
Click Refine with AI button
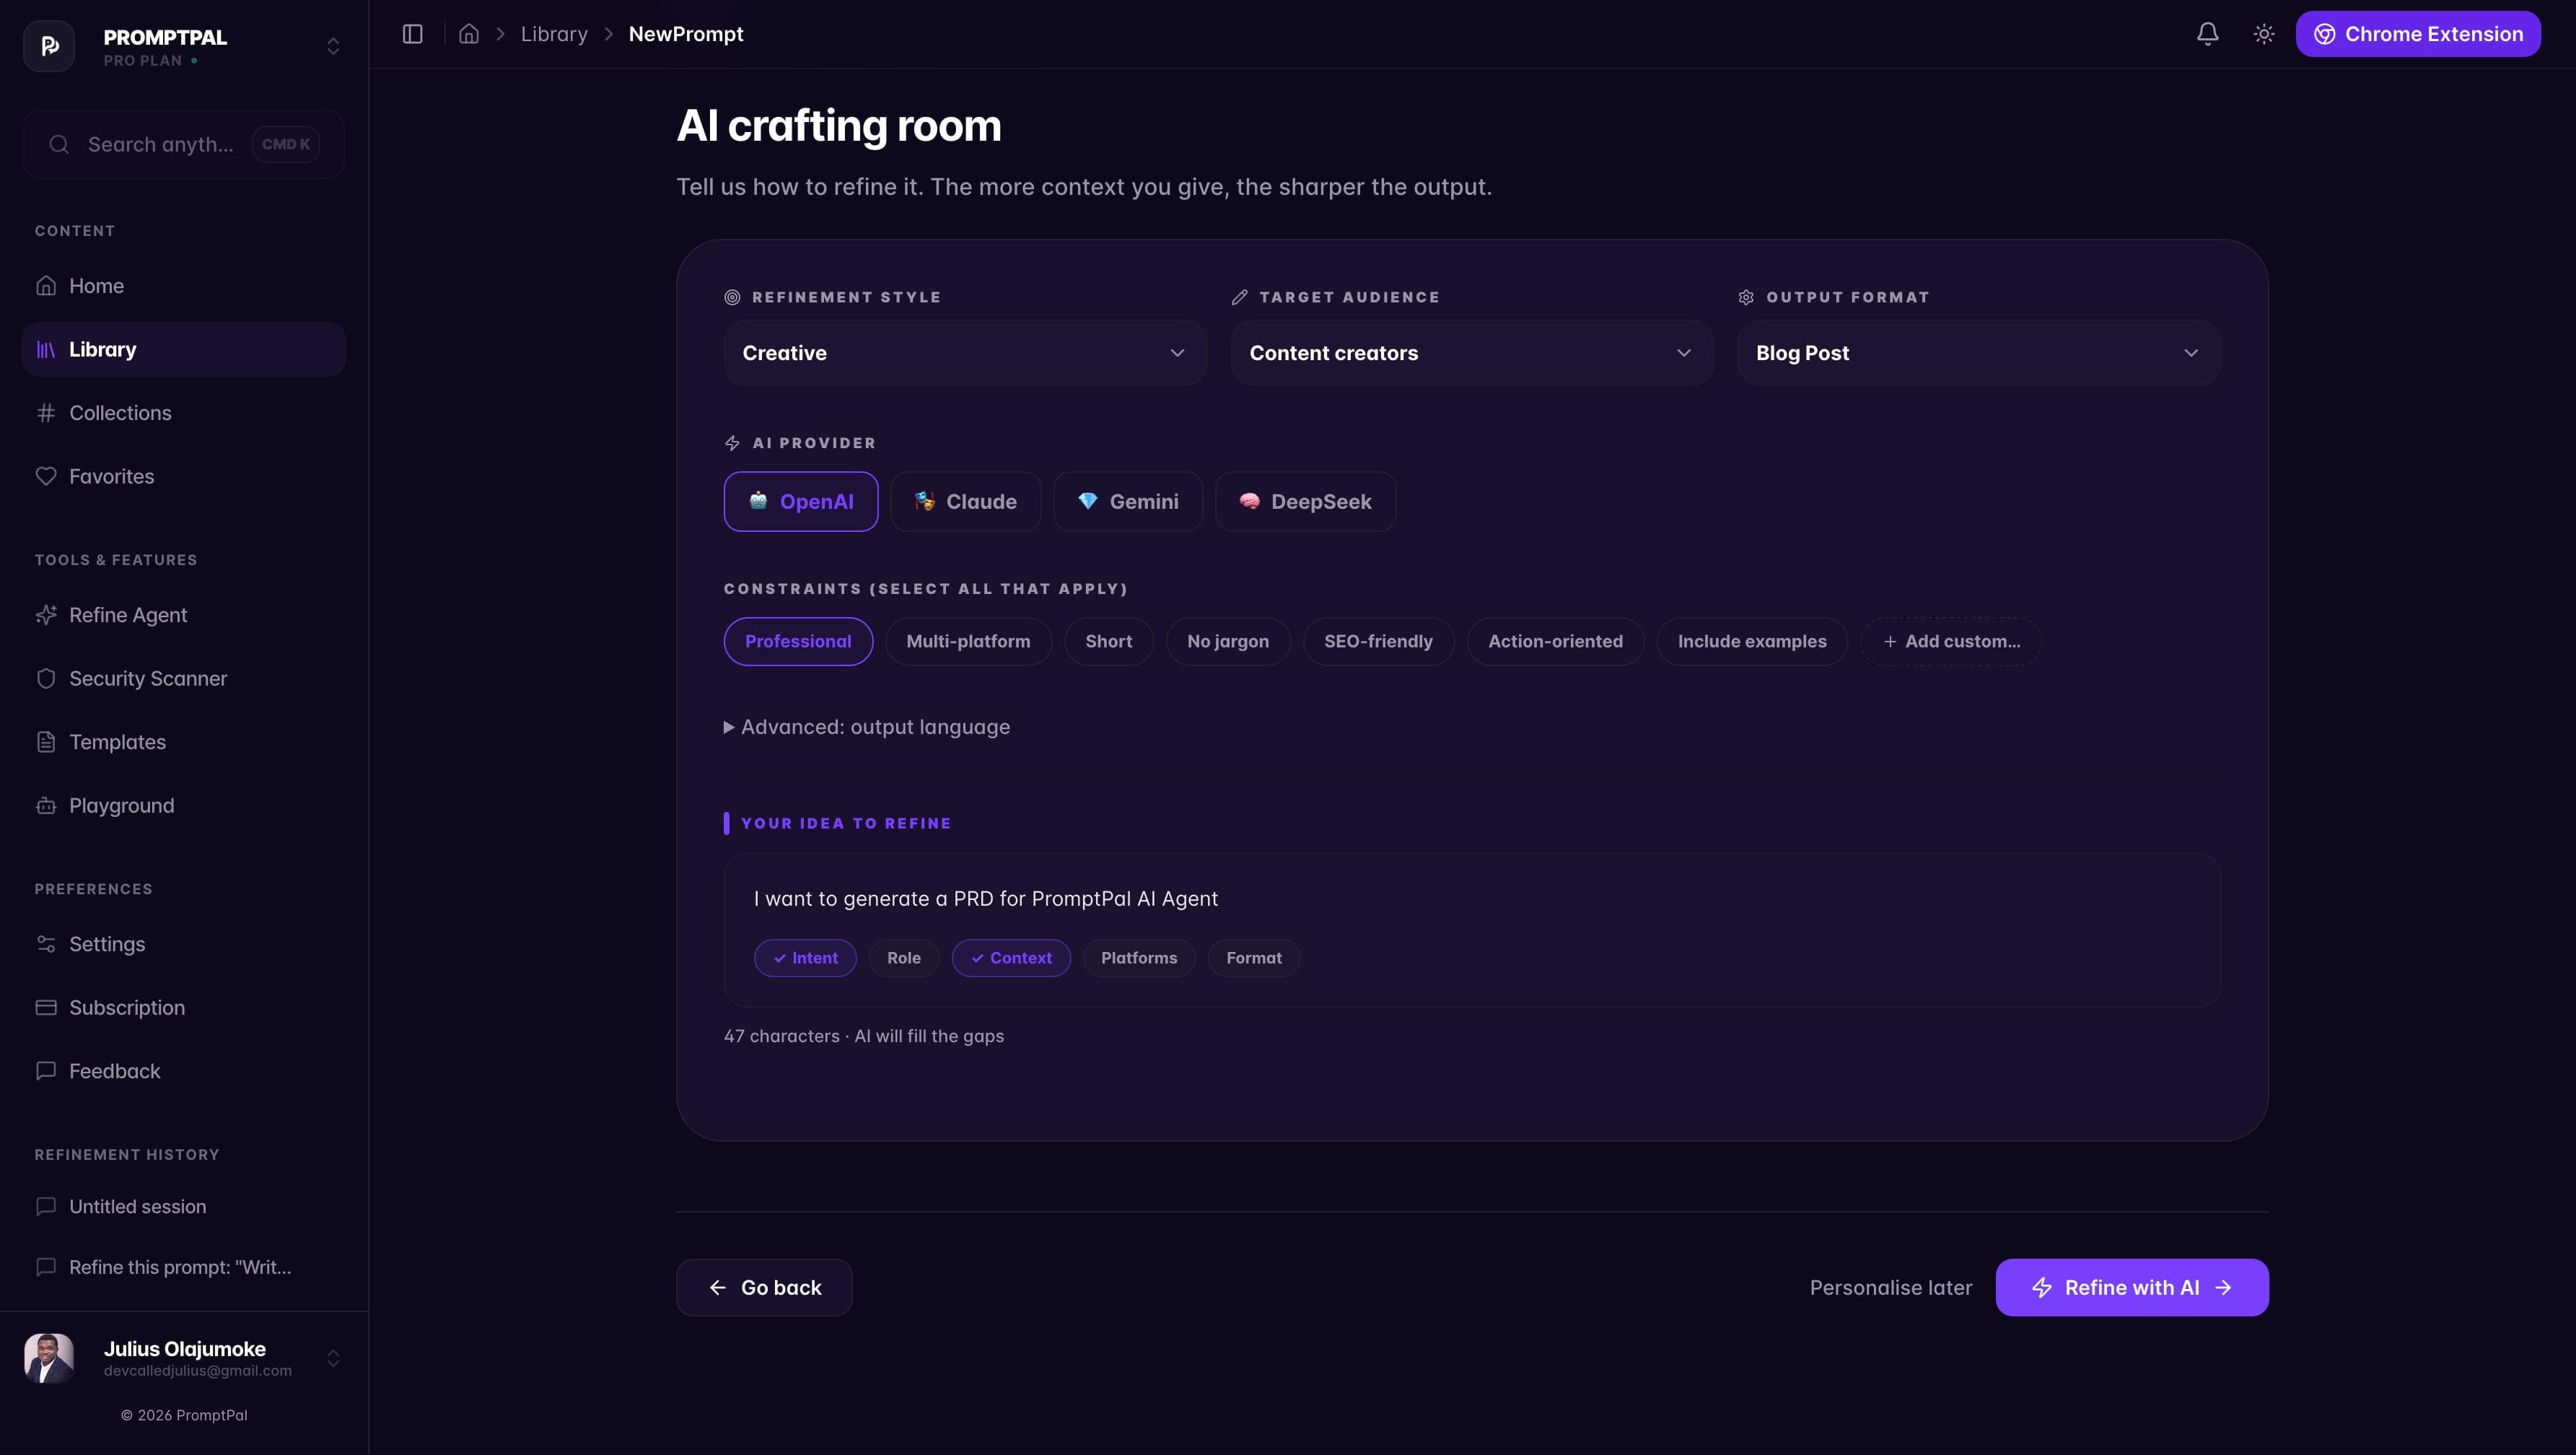tap(2132, 1287)
